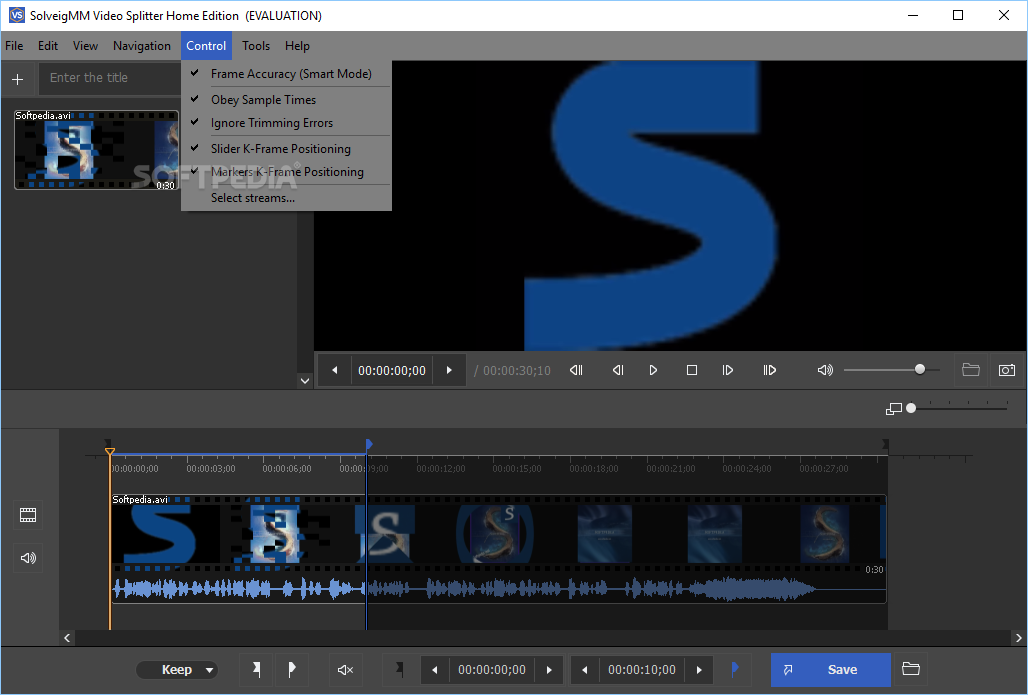Click the timeline zoom icon

click(894, 408)
